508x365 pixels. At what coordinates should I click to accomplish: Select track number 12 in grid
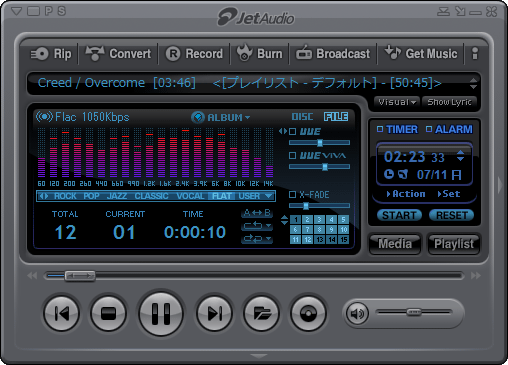(307, 239)
